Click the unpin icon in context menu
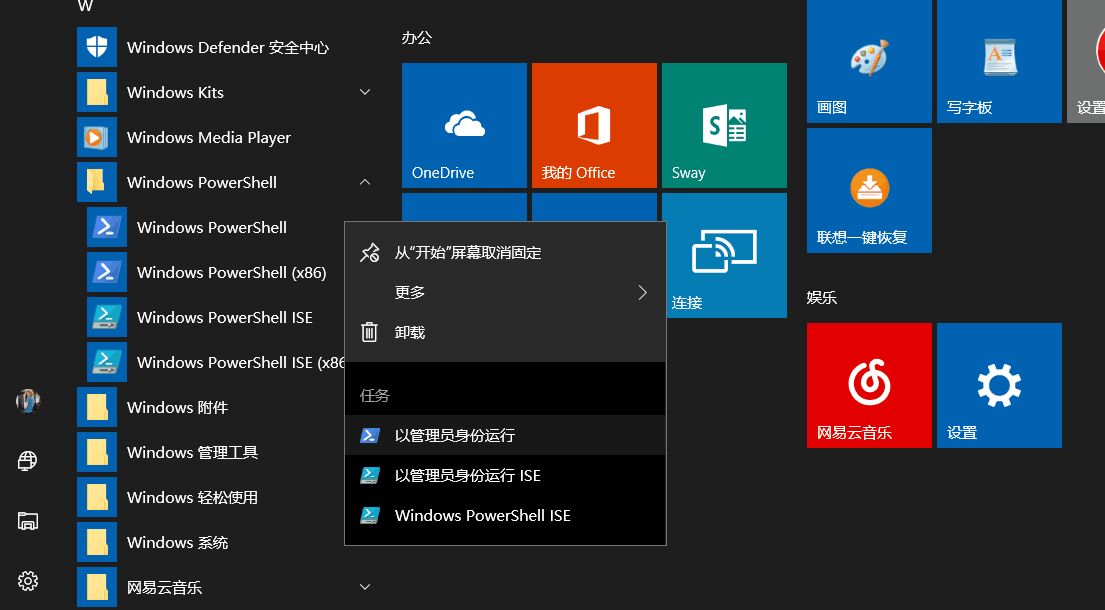 click(370, 253)
